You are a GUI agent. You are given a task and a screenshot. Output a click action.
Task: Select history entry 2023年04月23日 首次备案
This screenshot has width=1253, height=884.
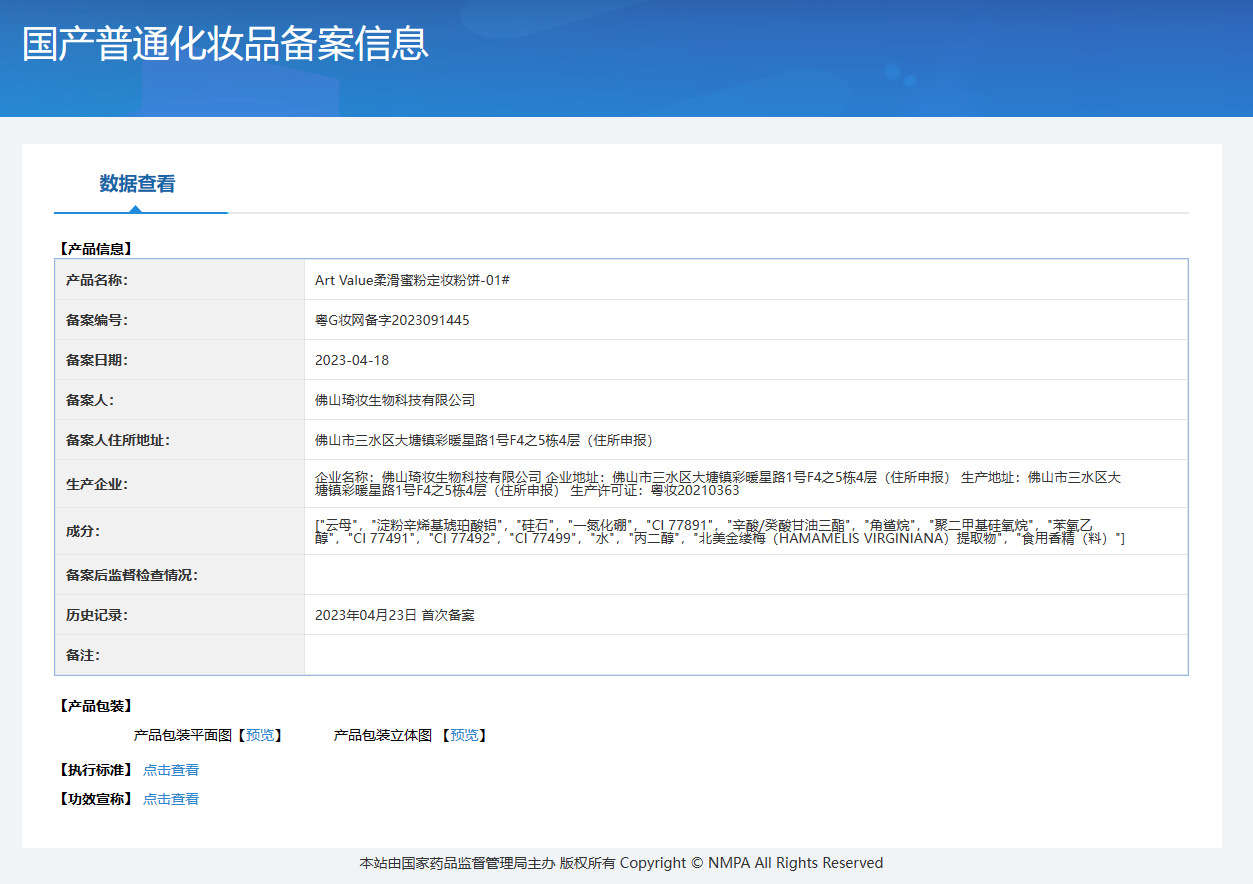coord(395,615)
